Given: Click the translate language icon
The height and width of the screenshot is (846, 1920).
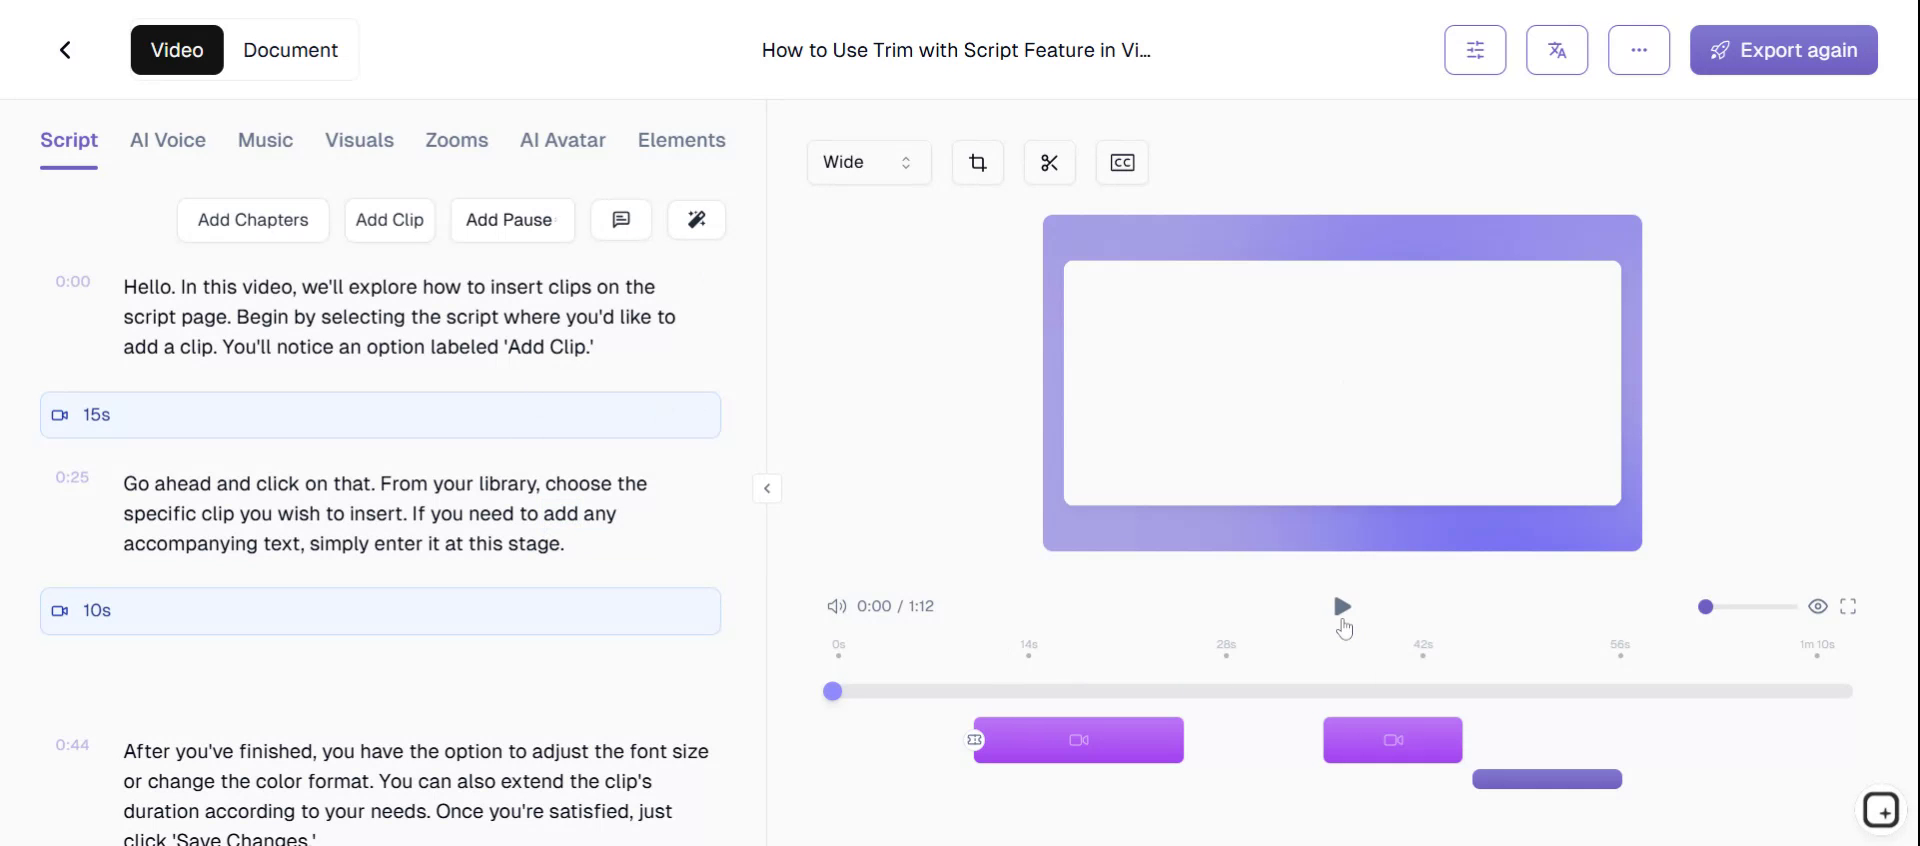Looking at the screenshot, I should [x=1557, y=50].
